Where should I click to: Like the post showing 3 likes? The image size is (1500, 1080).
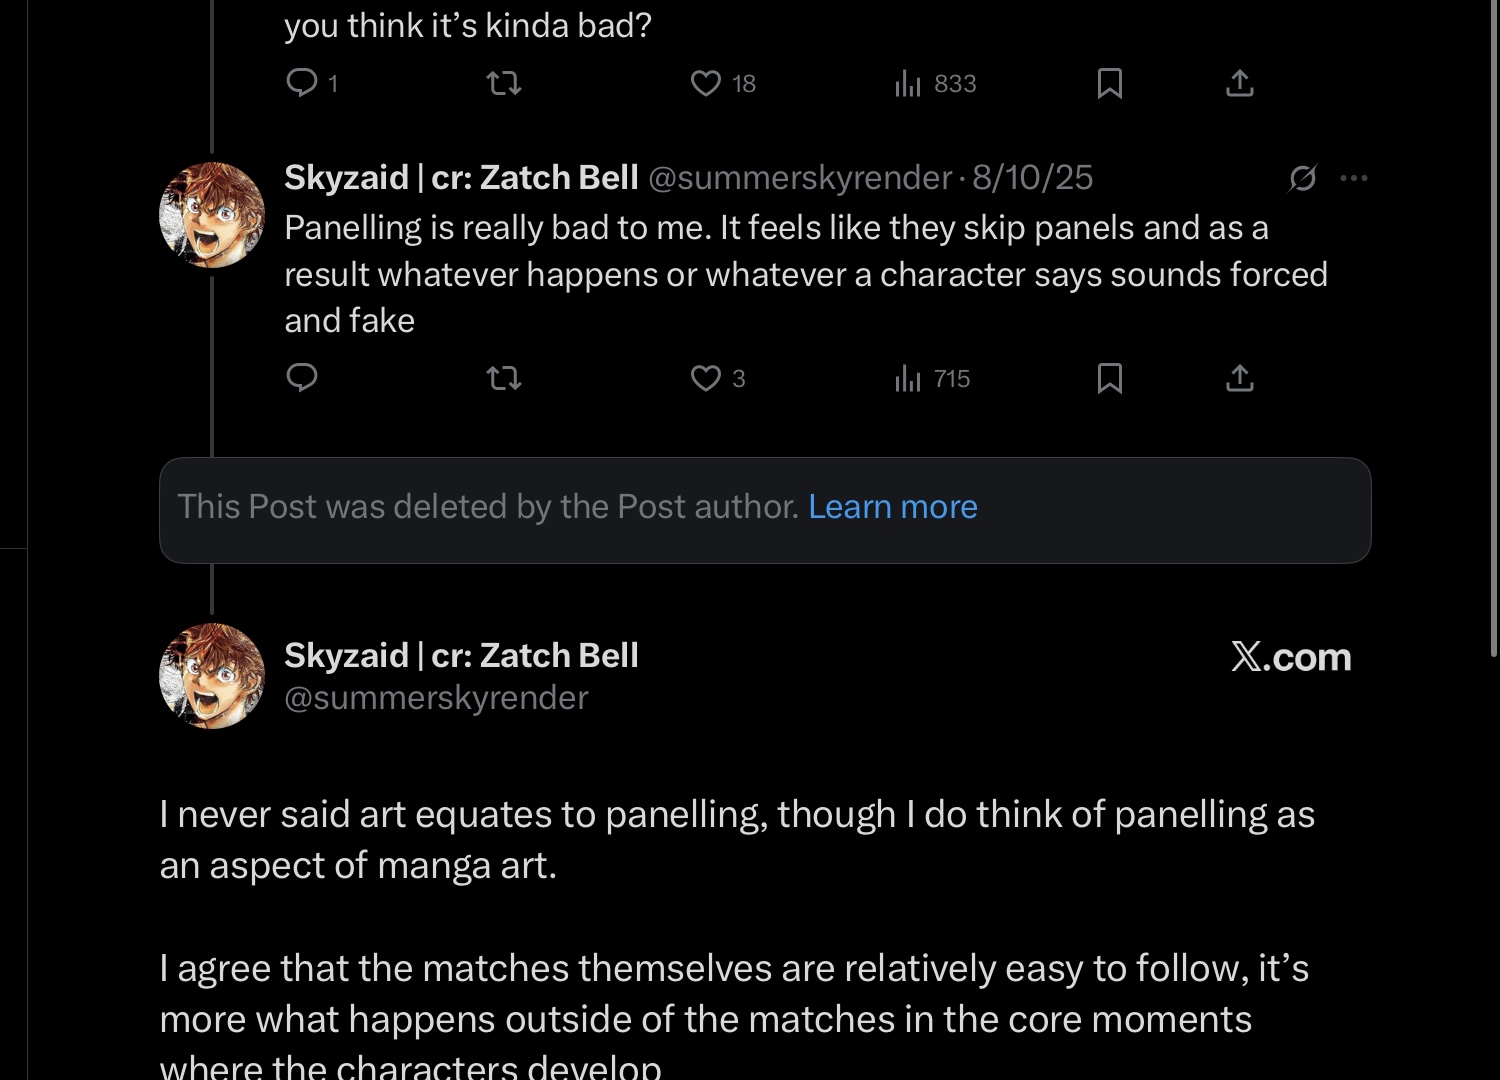click(x=706, y=378)
